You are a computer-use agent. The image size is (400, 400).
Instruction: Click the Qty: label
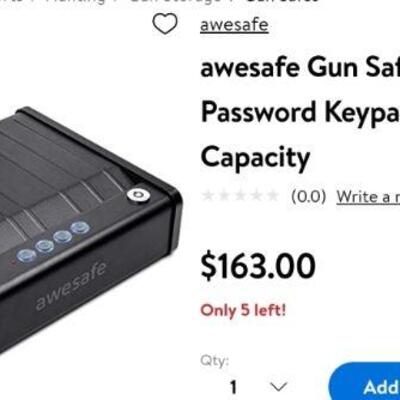215,361
